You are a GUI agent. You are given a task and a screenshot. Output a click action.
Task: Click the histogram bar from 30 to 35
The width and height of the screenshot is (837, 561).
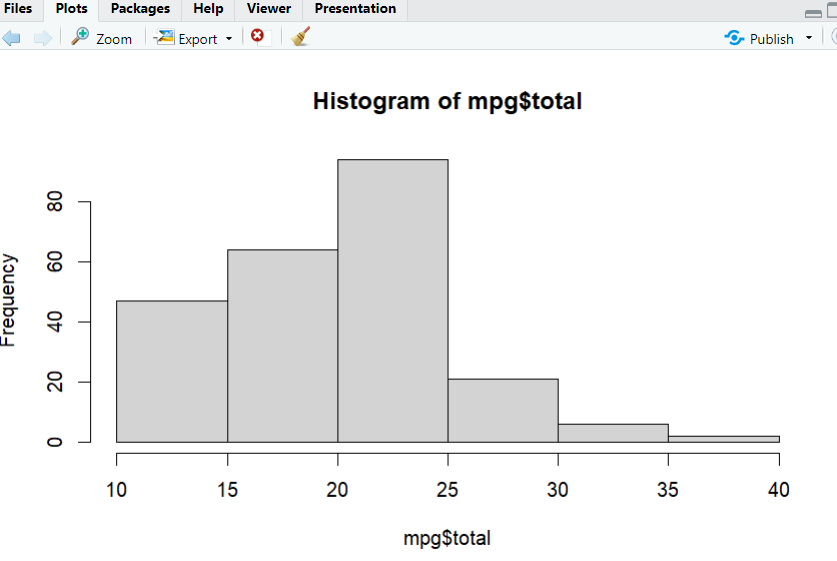click(x=613, y=433)
